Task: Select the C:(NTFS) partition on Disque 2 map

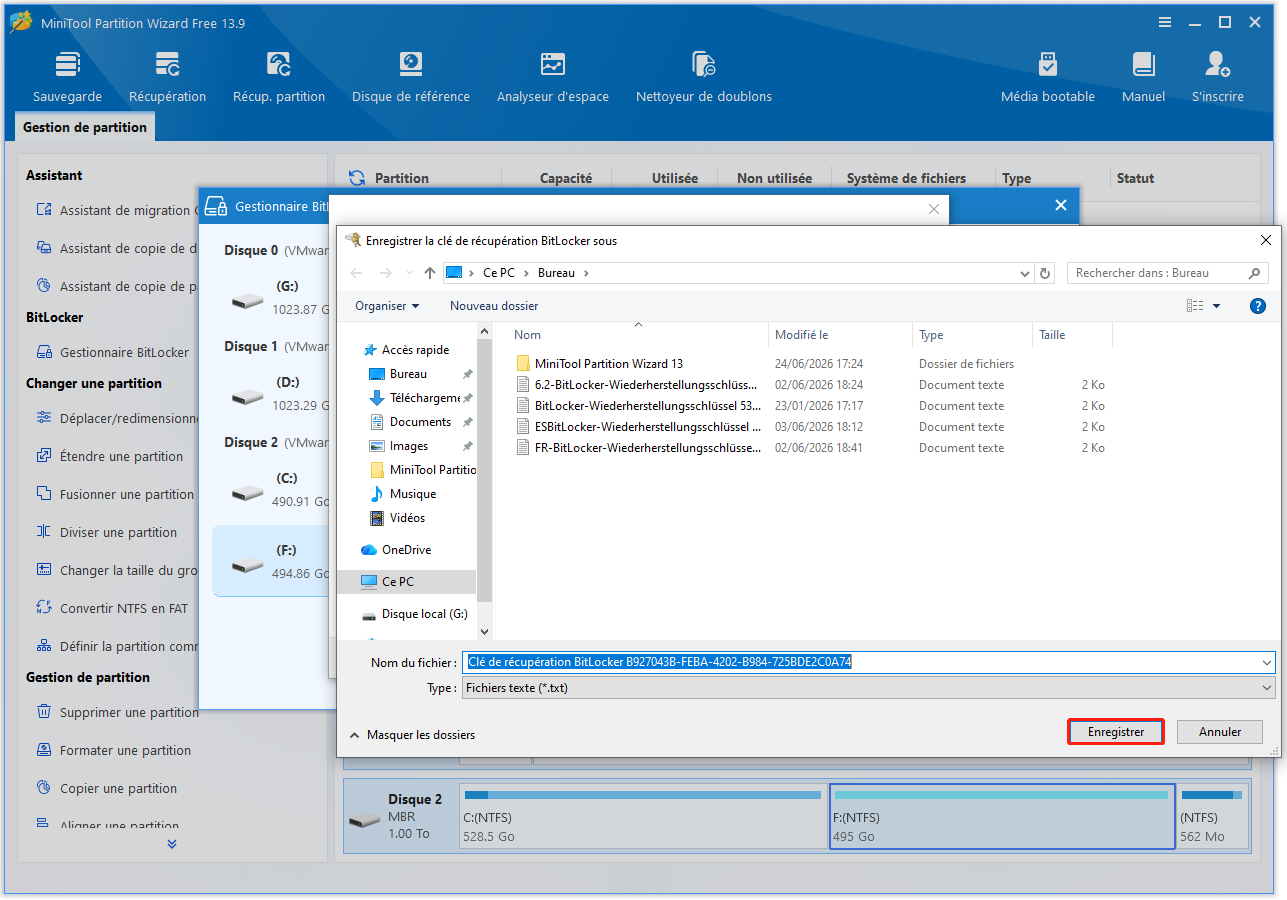Action: coord(642,816)
